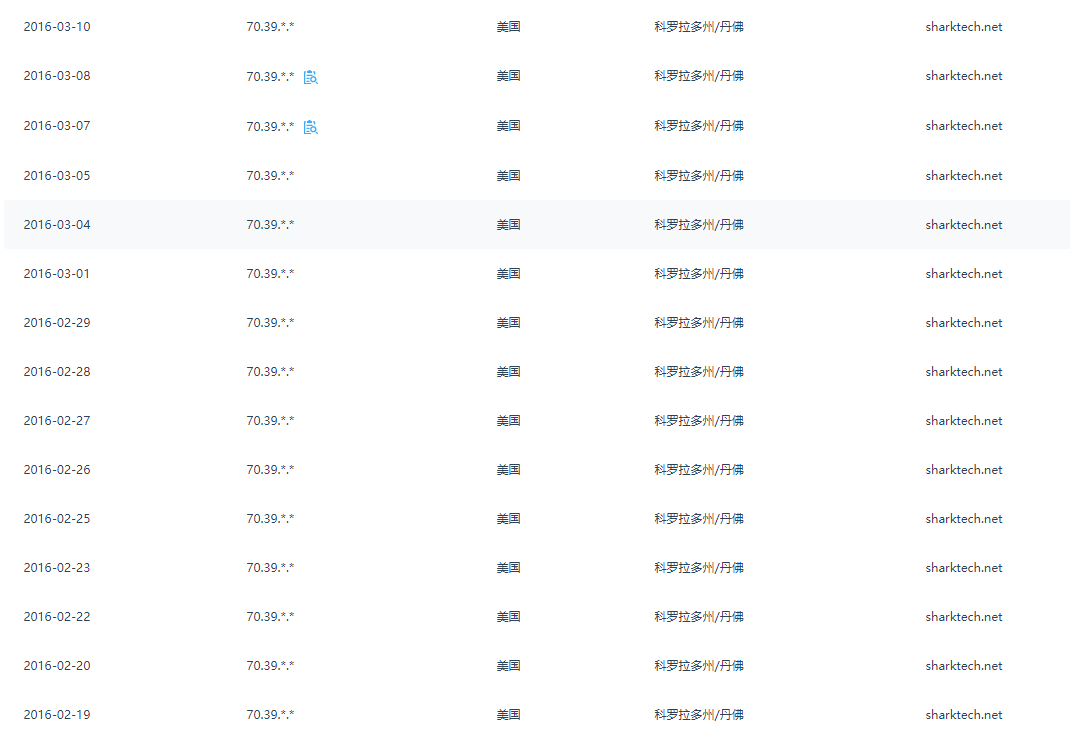The image size is (1070, 733).
Task: Click sharktech.net in the 2016-02-29 row
Action: tap(963, 323)
